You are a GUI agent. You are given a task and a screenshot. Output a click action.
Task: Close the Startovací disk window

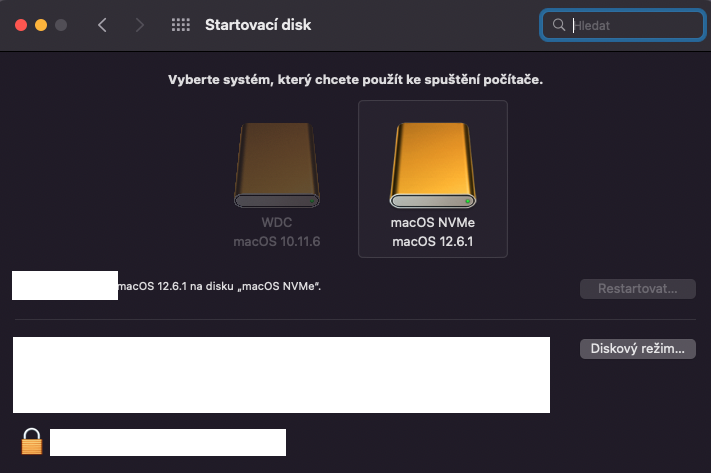(20, 25)
